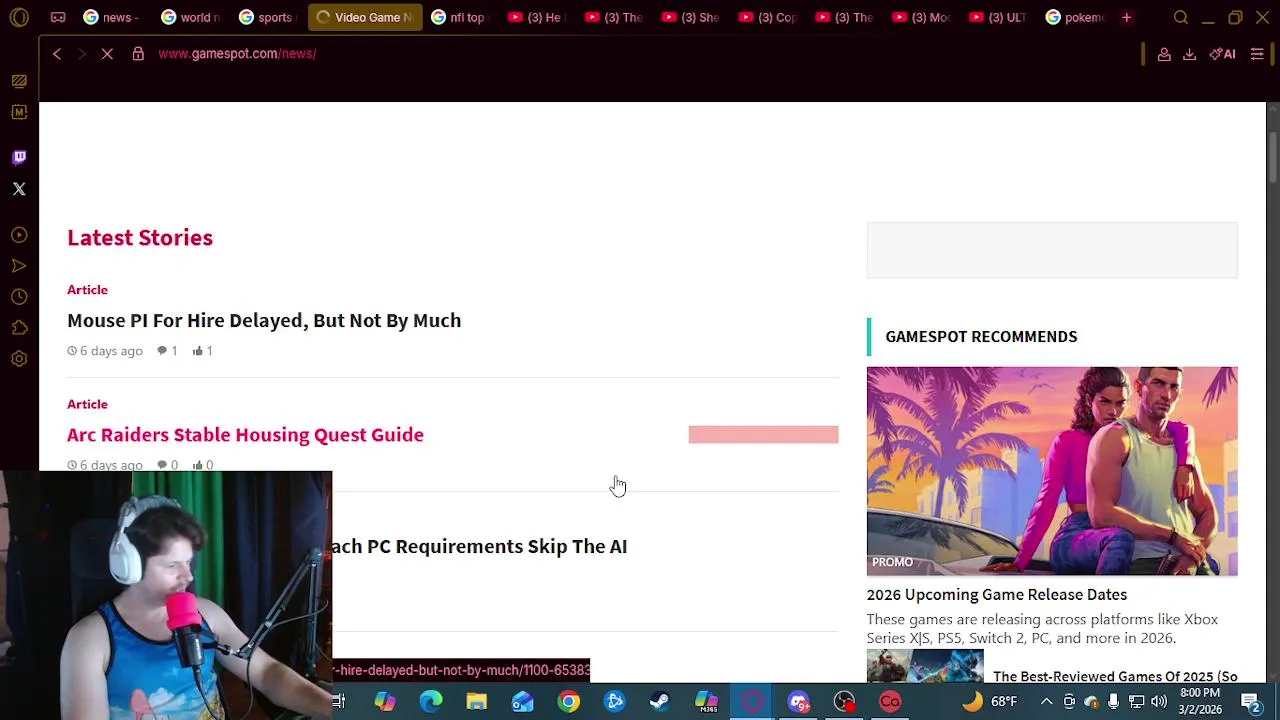
Task: Show site info via the padlock icon
Action: click(x=138, y=54)
